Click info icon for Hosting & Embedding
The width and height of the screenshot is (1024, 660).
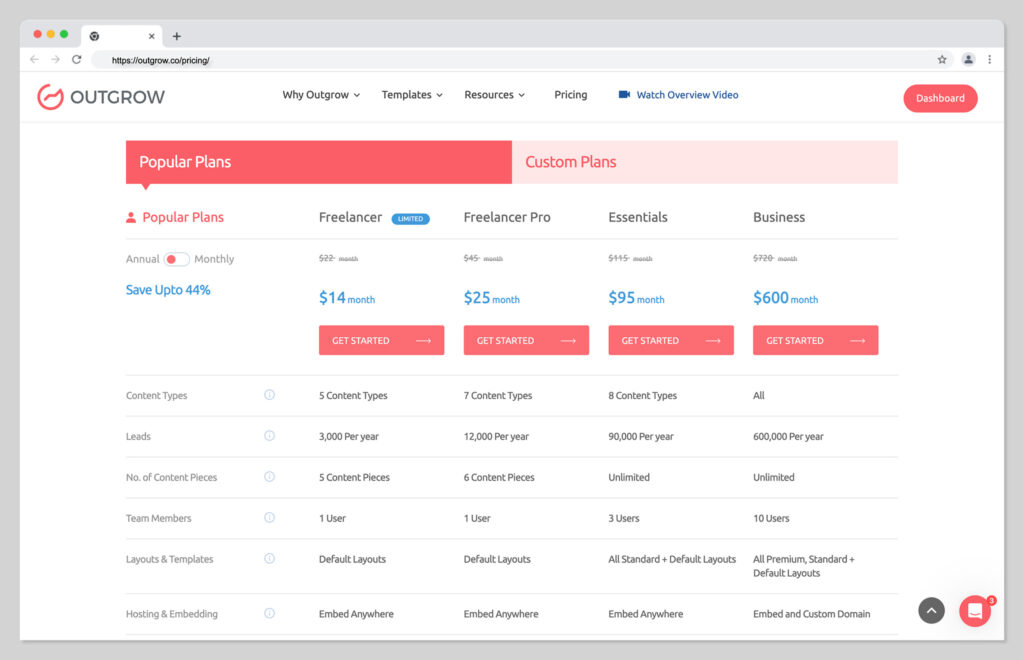click(x=269, y=614)
